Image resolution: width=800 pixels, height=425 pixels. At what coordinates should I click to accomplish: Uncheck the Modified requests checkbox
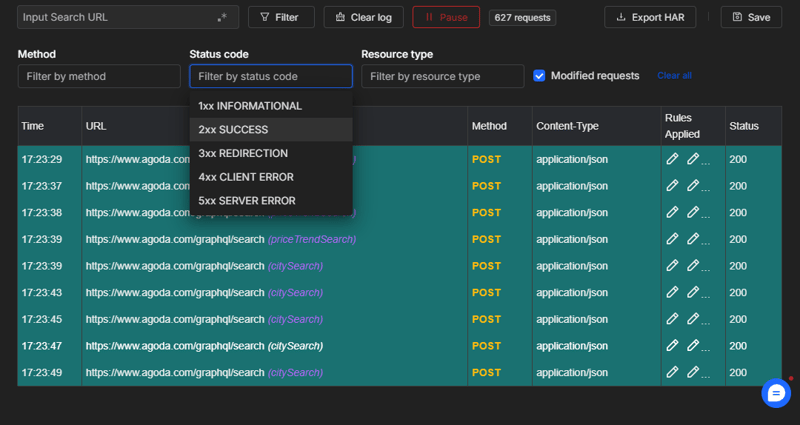(539, 75)
